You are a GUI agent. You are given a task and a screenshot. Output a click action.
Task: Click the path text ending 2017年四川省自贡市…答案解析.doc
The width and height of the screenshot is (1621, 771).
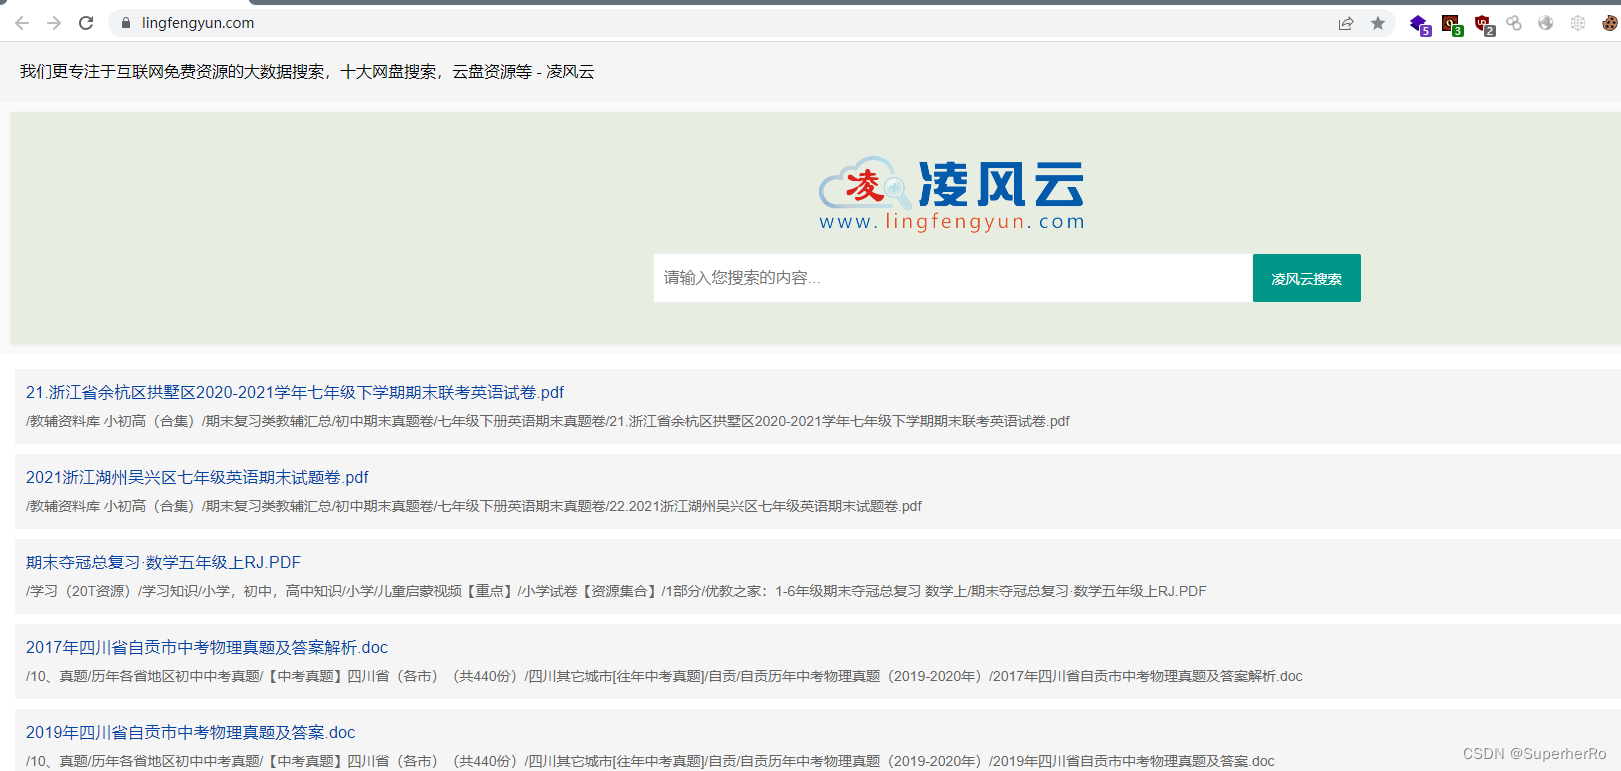click(x=664, y=676)
